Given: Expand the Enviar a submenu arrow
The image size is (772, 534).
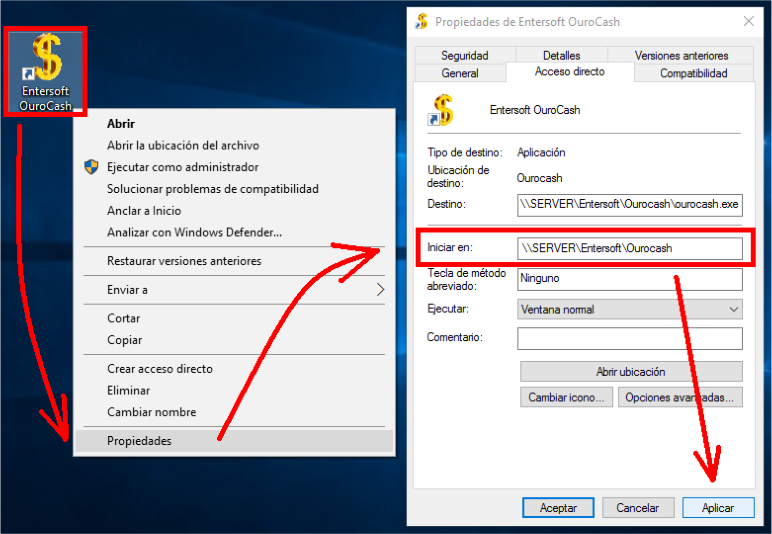Looking at the screenshot, I should click(380, 289).
